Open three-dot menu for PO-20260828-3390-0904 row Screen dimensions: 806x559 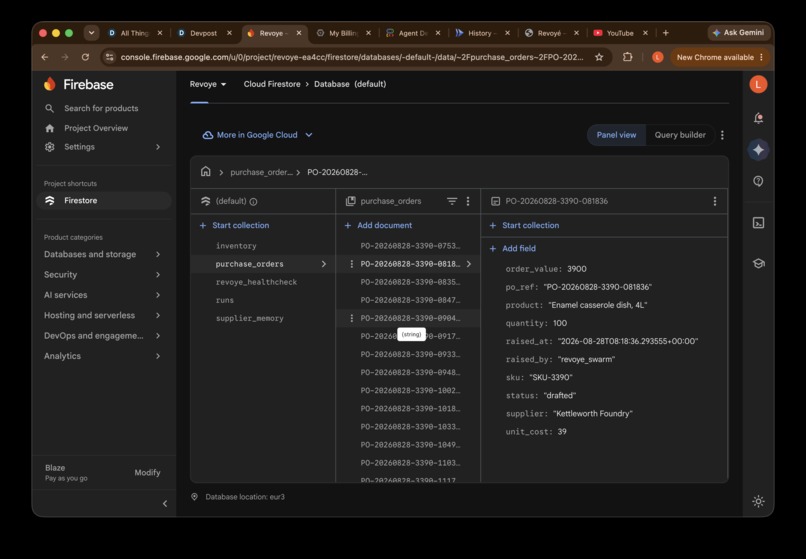click(352, 318)
